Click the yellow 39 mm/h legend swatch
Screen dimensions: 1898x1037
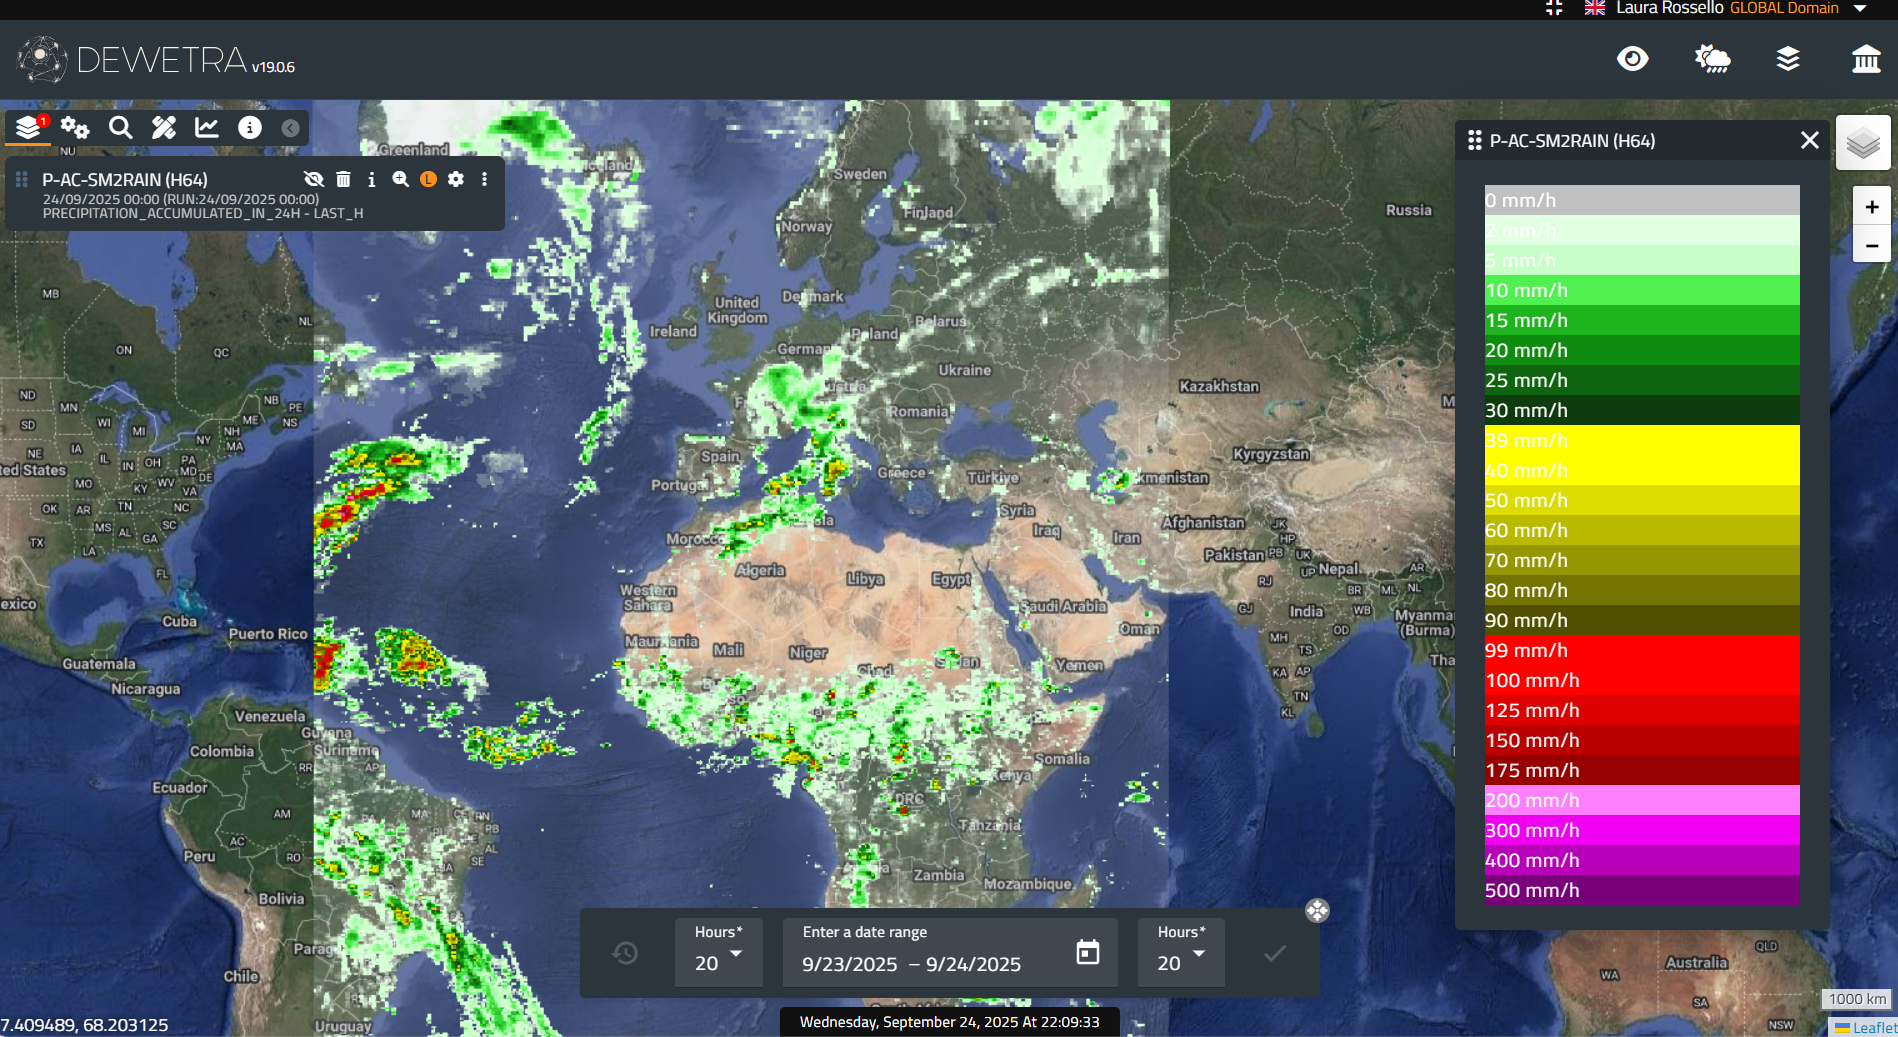point(1641,440)
